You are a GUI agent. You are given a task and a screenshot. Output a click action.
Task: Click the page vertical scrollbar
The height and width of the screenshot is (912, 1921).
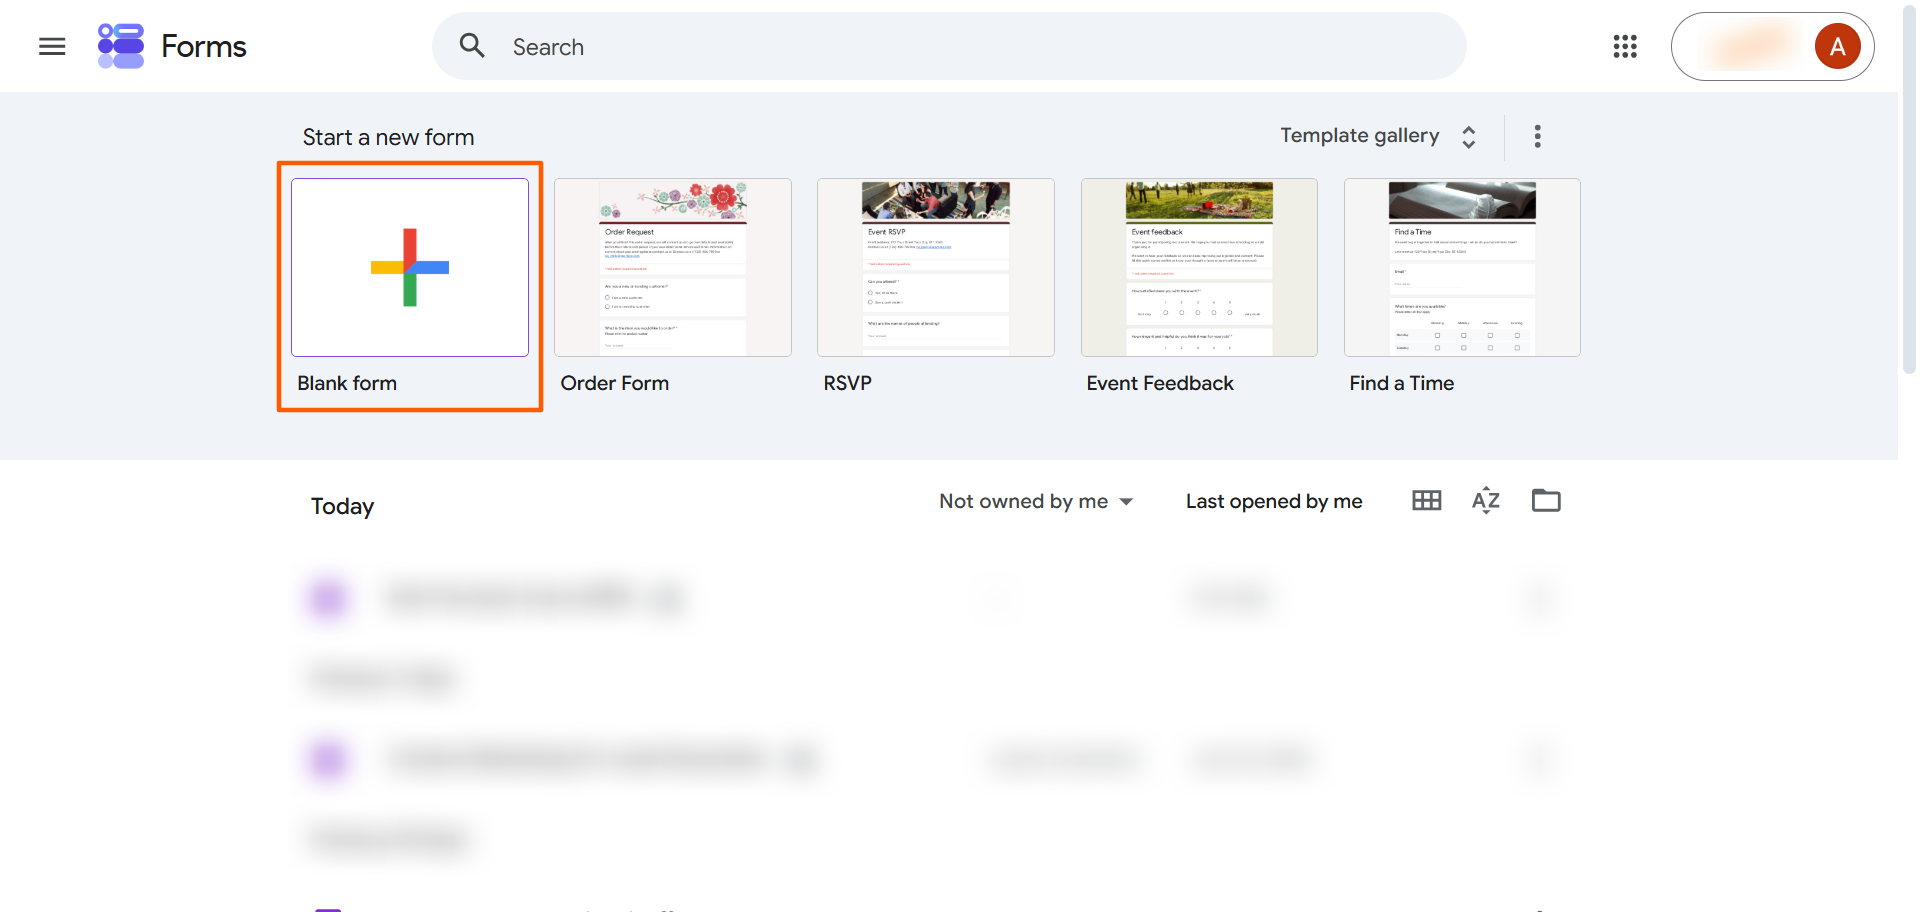[x=1909, y=188]
